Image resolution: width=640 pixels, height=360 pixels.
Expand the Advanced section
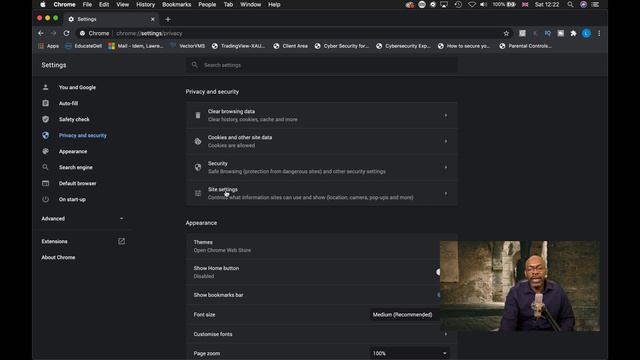point(83,219)
